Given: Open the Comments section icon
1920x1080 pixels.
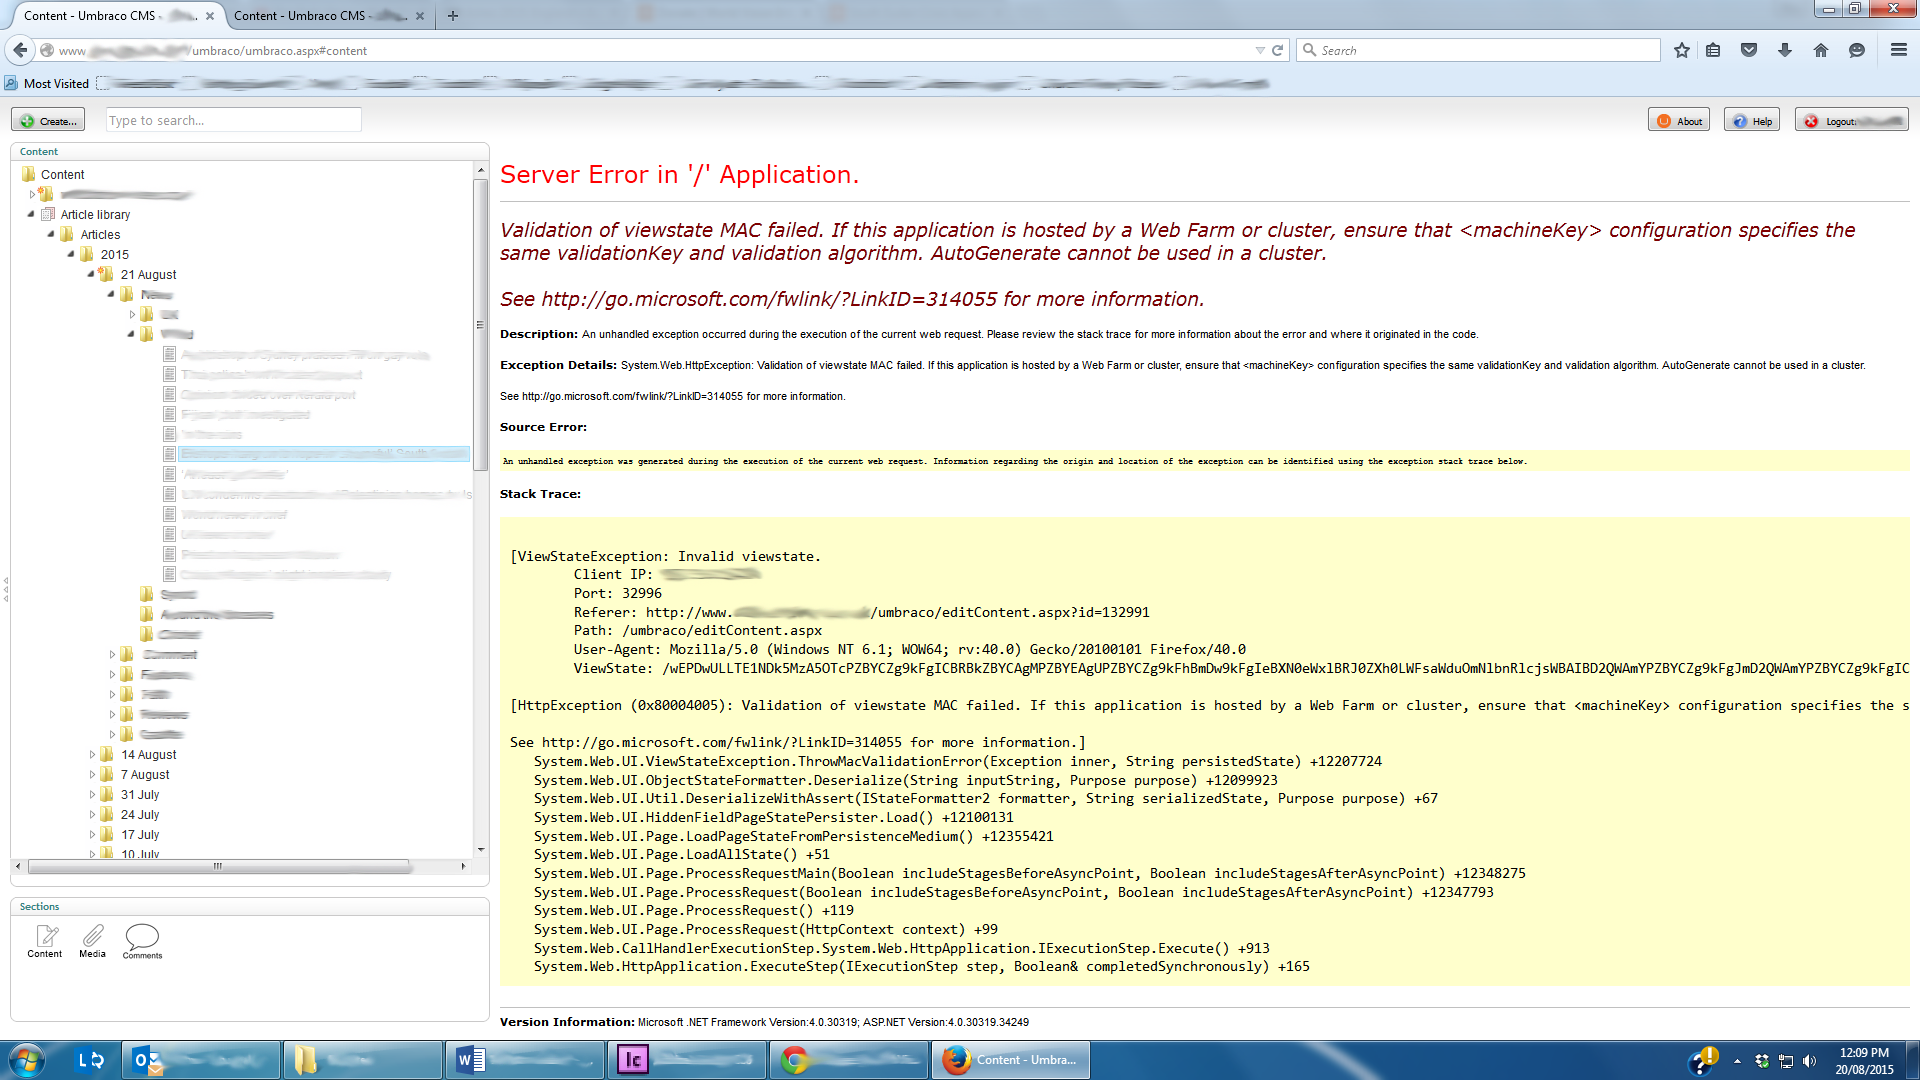Looking at the screenshot, I should click(142, 941).
